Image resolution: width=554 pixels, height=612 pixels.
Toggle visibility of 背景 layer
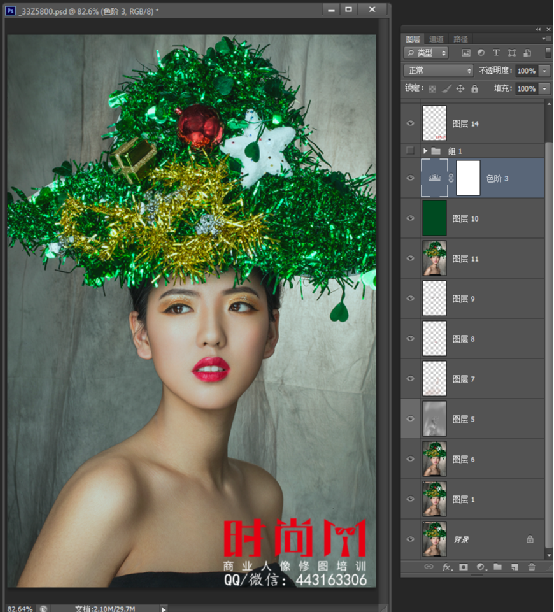click(410, 539)
